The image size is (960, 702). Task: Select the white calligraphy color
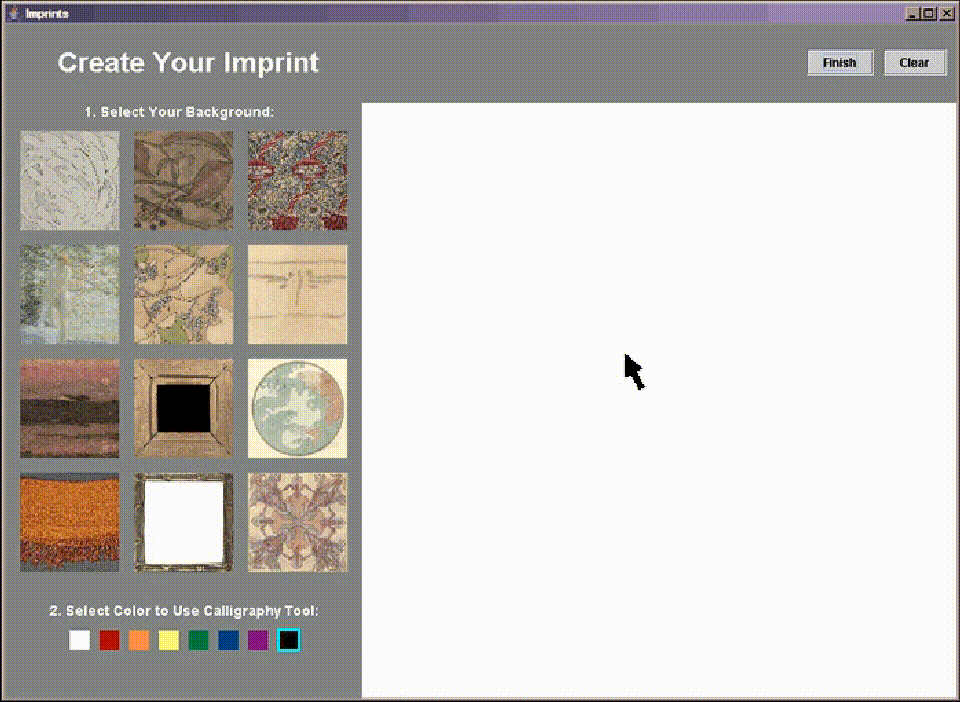(80, 640)
